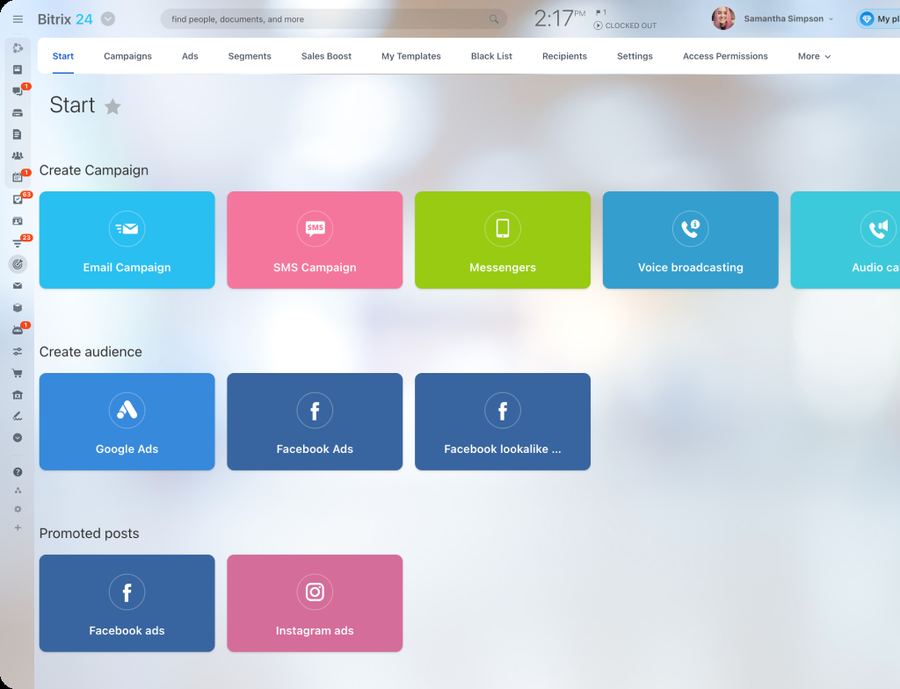Screen dimensions: 900x689
Task: Open the shopping cart icon in the sidebar
Action: point(17,373)
